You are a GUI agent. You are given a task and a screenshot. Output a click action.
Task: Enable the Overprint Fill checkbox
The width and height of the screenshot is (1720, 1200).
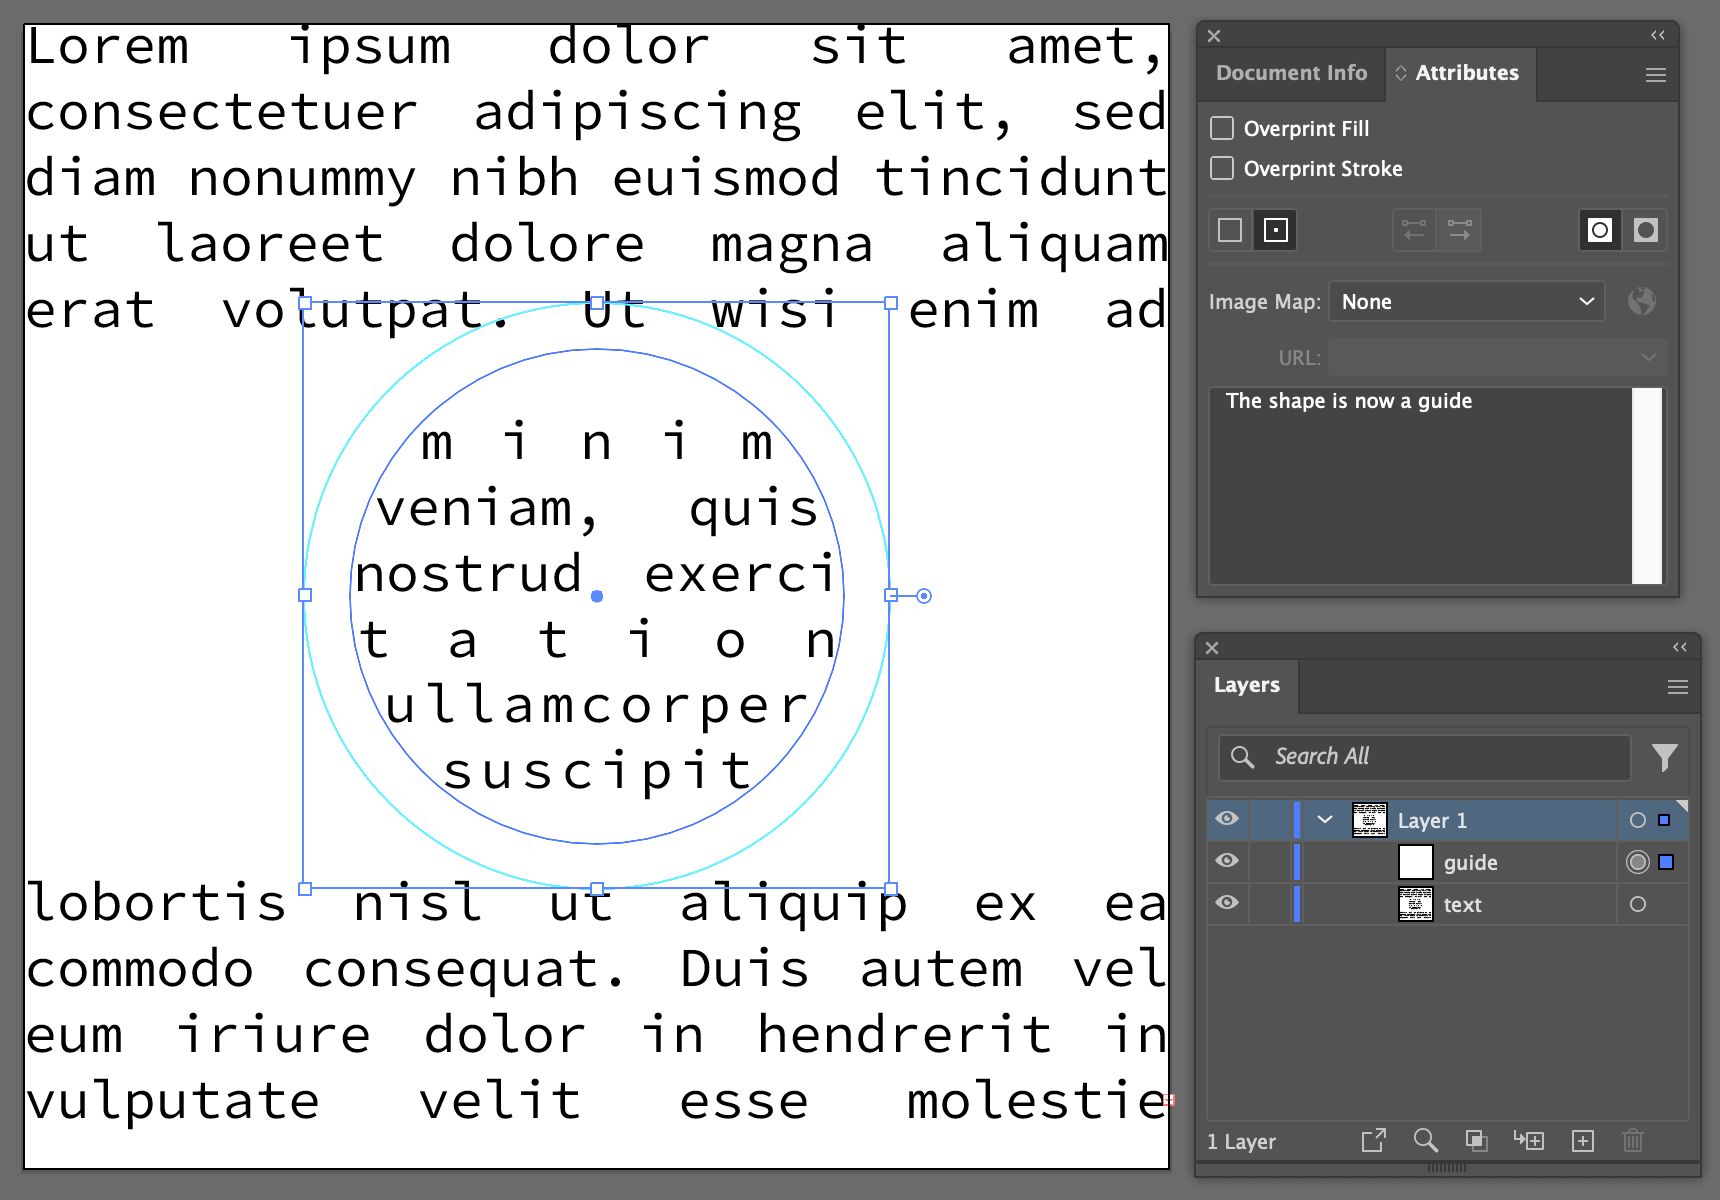(1222, 128)
